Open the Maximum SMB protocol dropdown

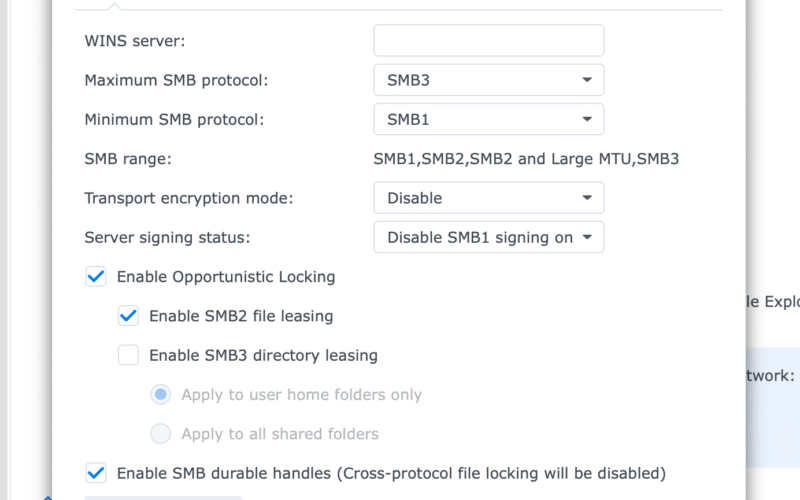488,80
